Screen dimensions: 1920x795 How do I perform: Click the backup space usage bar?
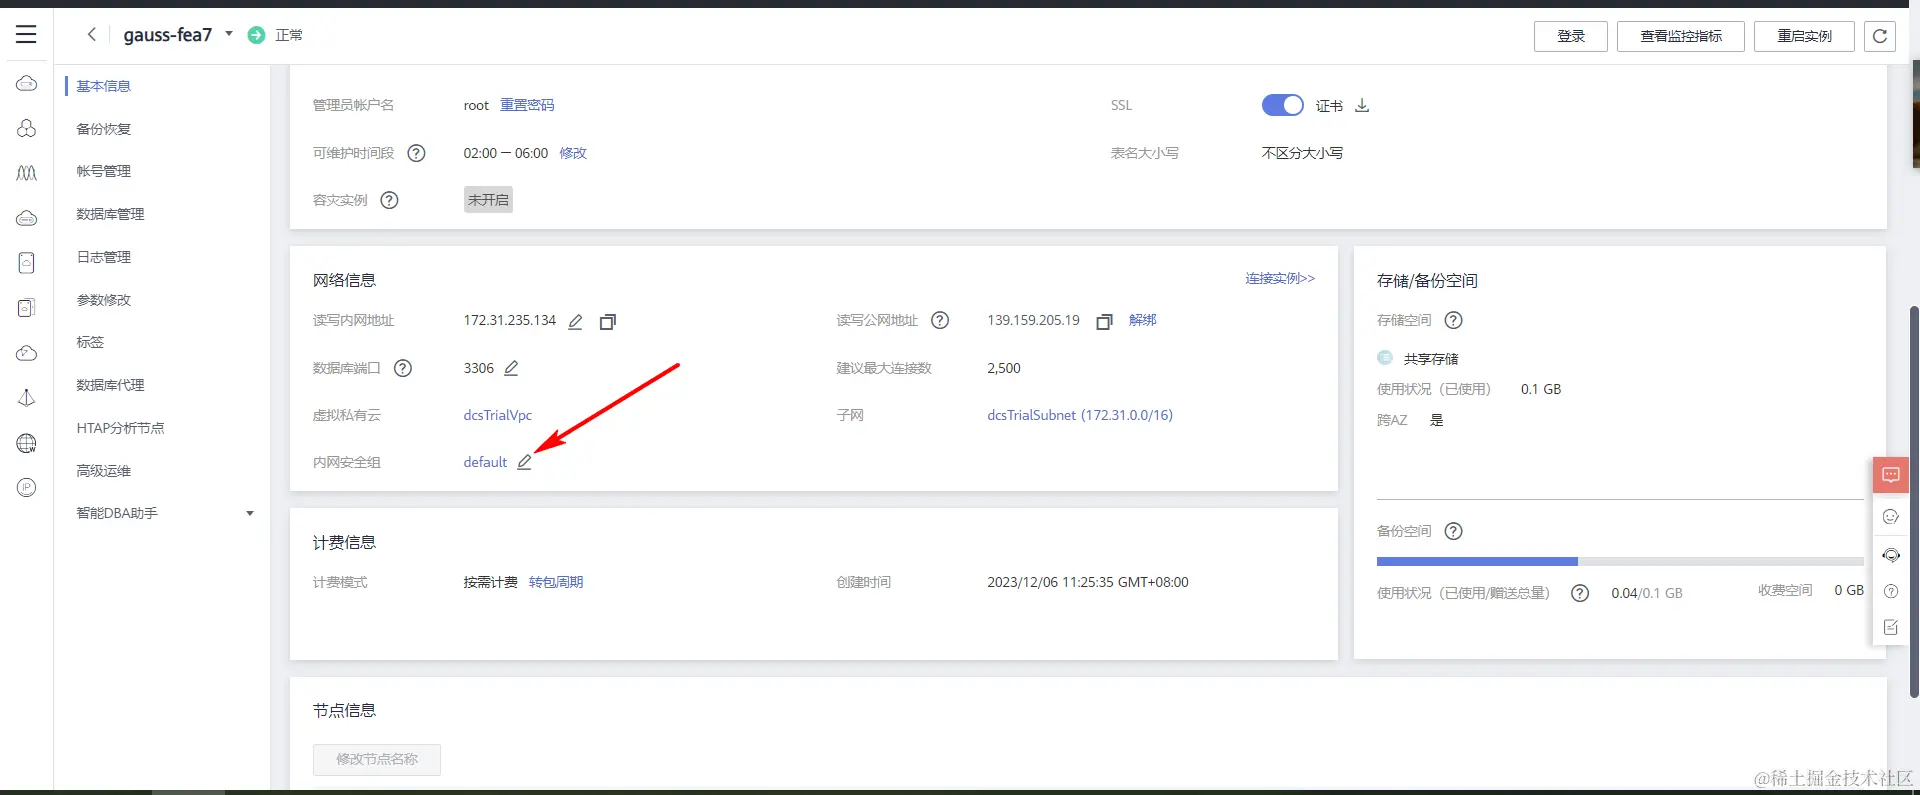click(1620, 561)
